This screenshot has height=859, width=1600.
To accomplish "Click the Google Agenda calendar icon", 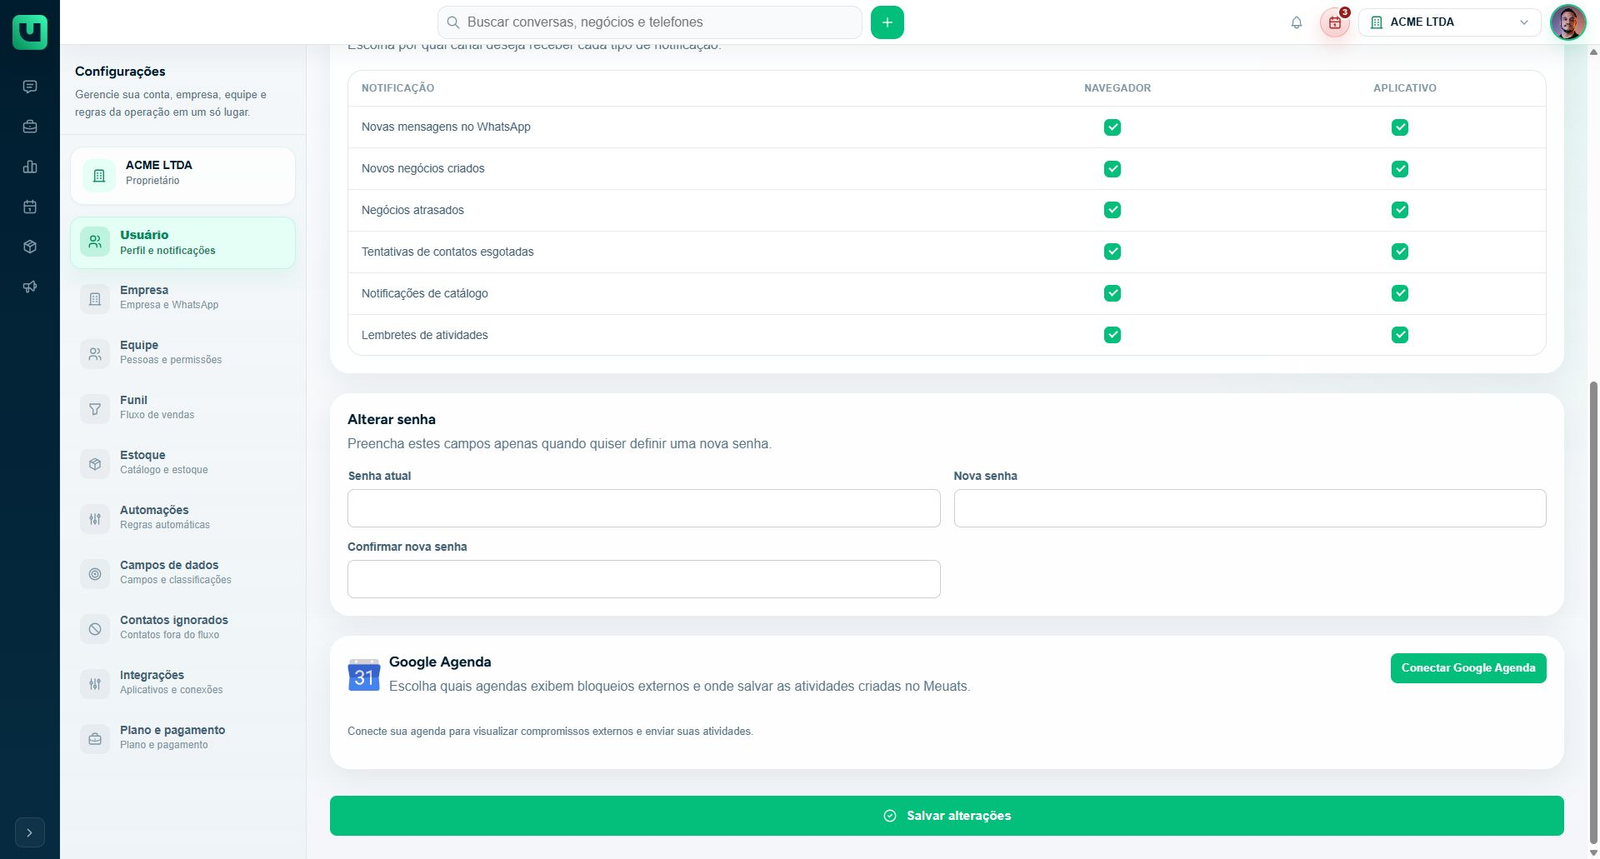I will [364, 675].
